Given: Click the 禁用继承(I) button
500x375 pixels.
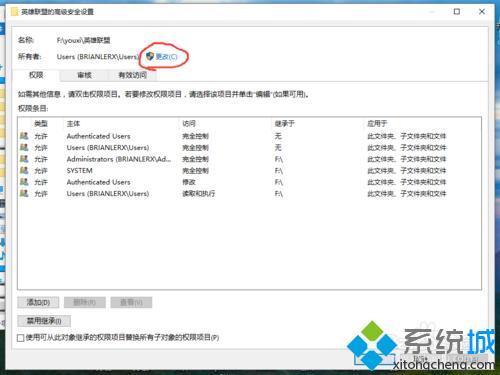Looking at the screenshot, I should click(44, 321).
